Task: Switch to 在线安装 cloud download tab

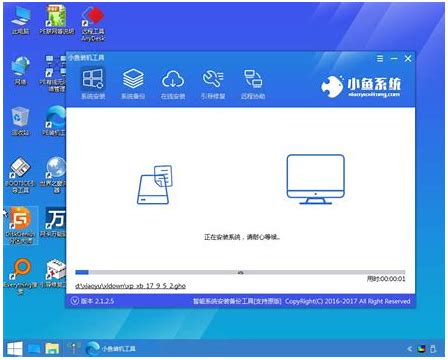Action: tap(173, 84)
